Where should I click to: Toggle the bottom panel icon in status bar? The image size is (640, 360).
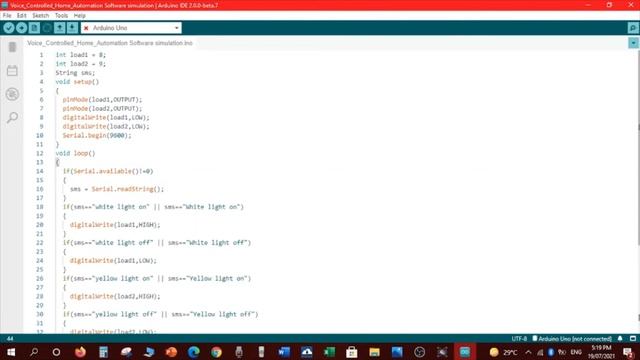[633, 339]
